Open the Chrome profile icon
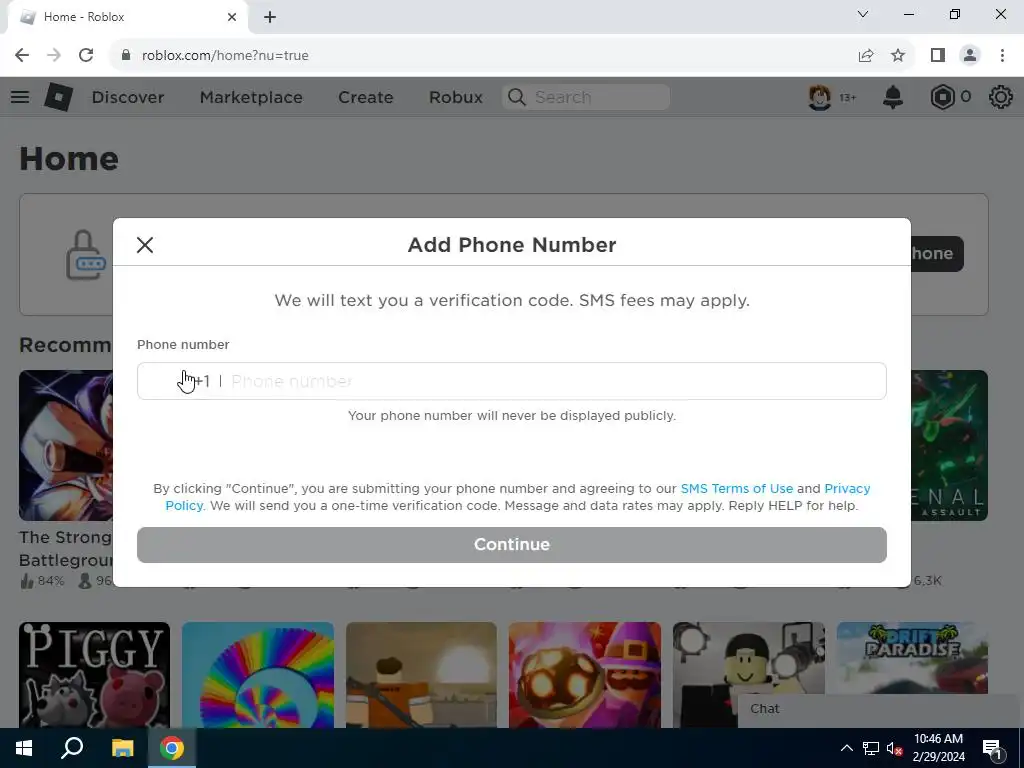Viewport: 1024px width, 768px height. [x=970, y=56]
